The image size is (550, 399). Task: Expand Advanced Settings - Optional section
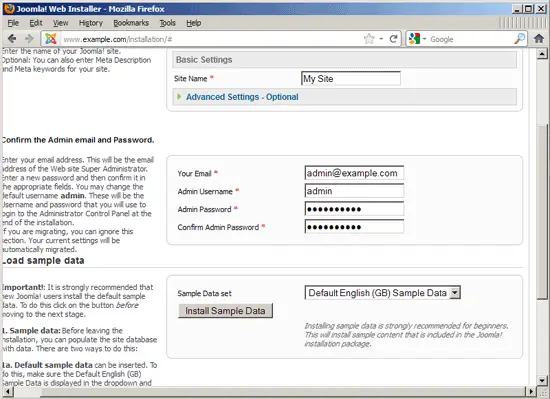[x=242, y=97]
